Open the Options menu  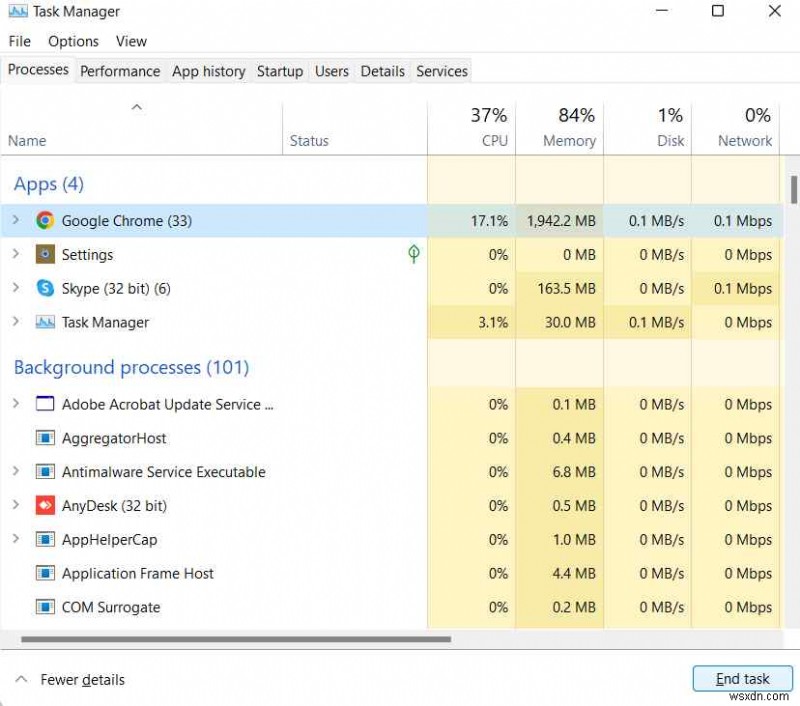click(73, 41)
